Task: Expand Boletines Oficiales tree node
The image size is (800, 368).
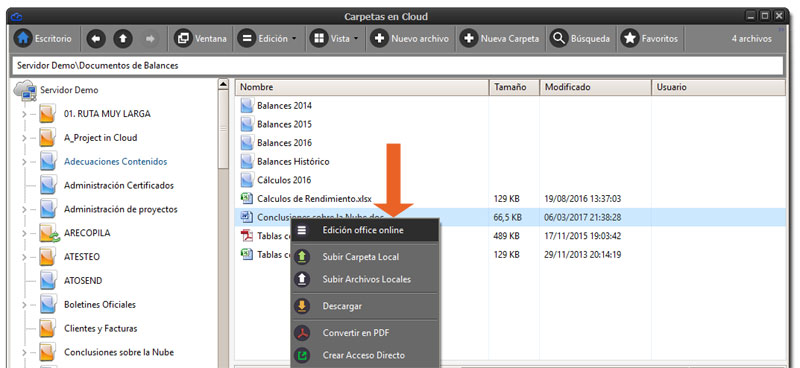Action: point(24,305)
